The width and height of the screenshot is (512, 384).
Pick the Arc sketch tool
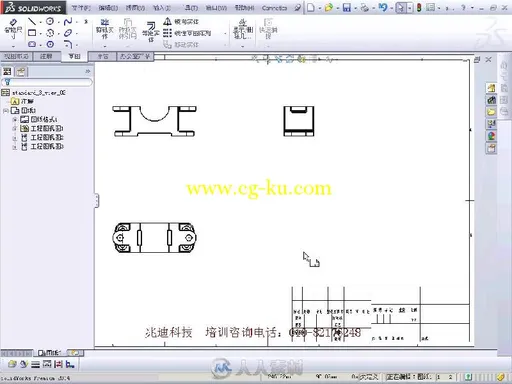tap(50, 33)
